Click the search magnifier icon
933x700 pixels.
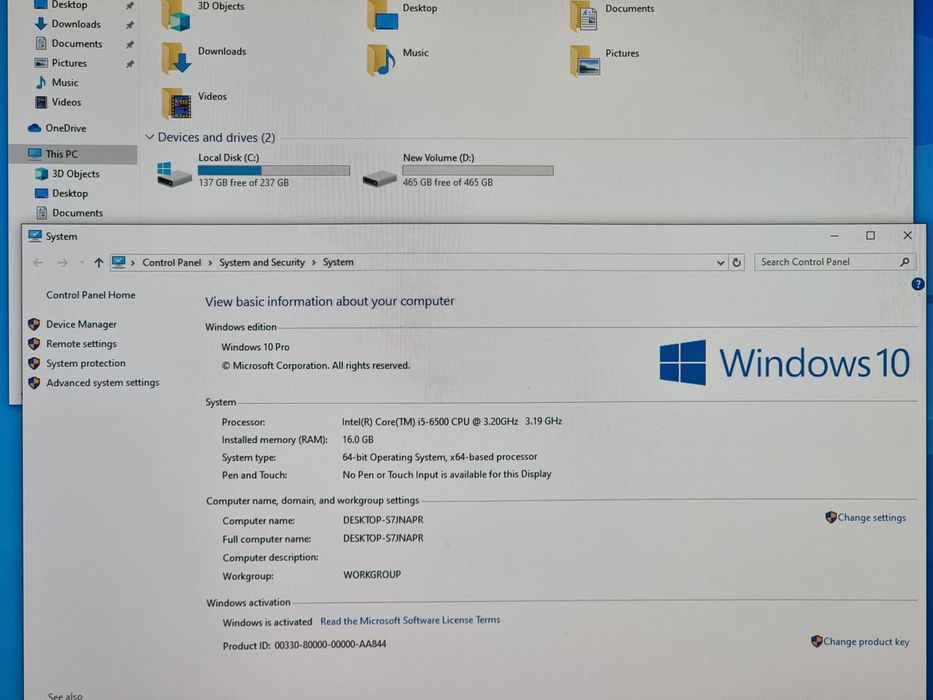pos(904,261)
